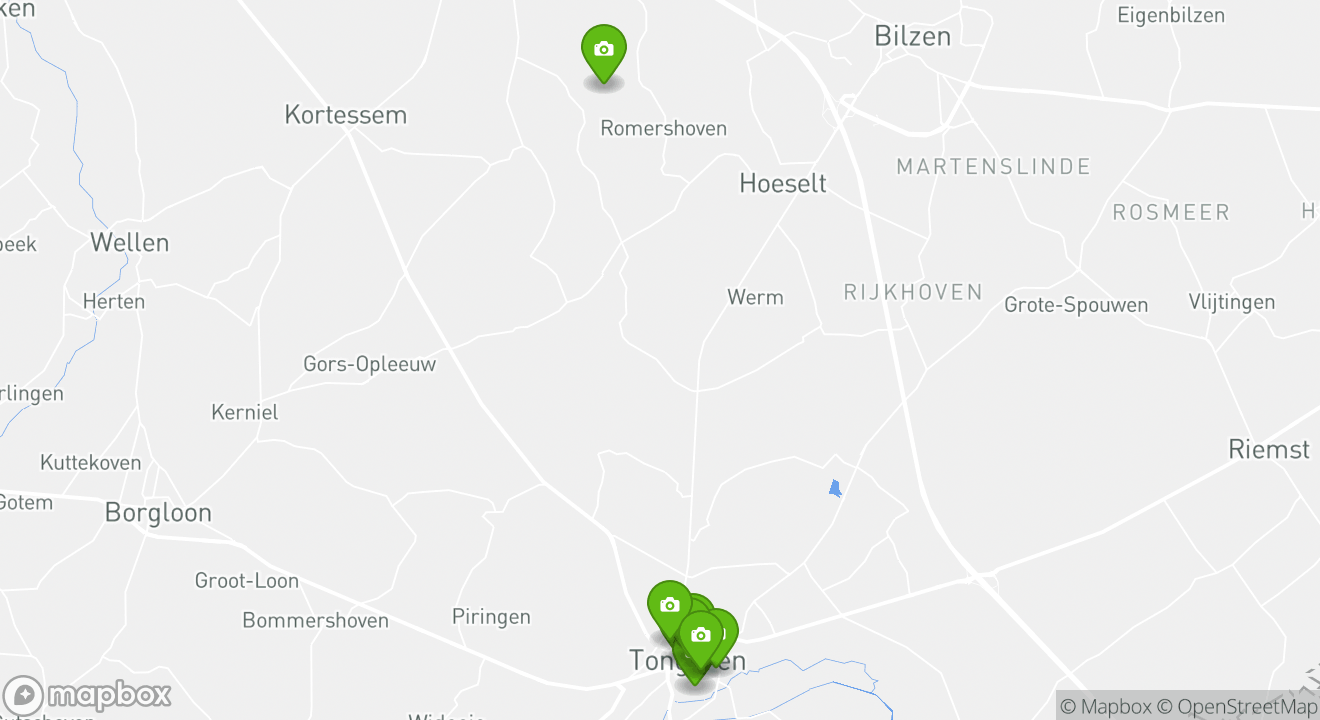The image size is (1320, 720).
Task: Open the Mapbox logo
Action: pos(87,695)
